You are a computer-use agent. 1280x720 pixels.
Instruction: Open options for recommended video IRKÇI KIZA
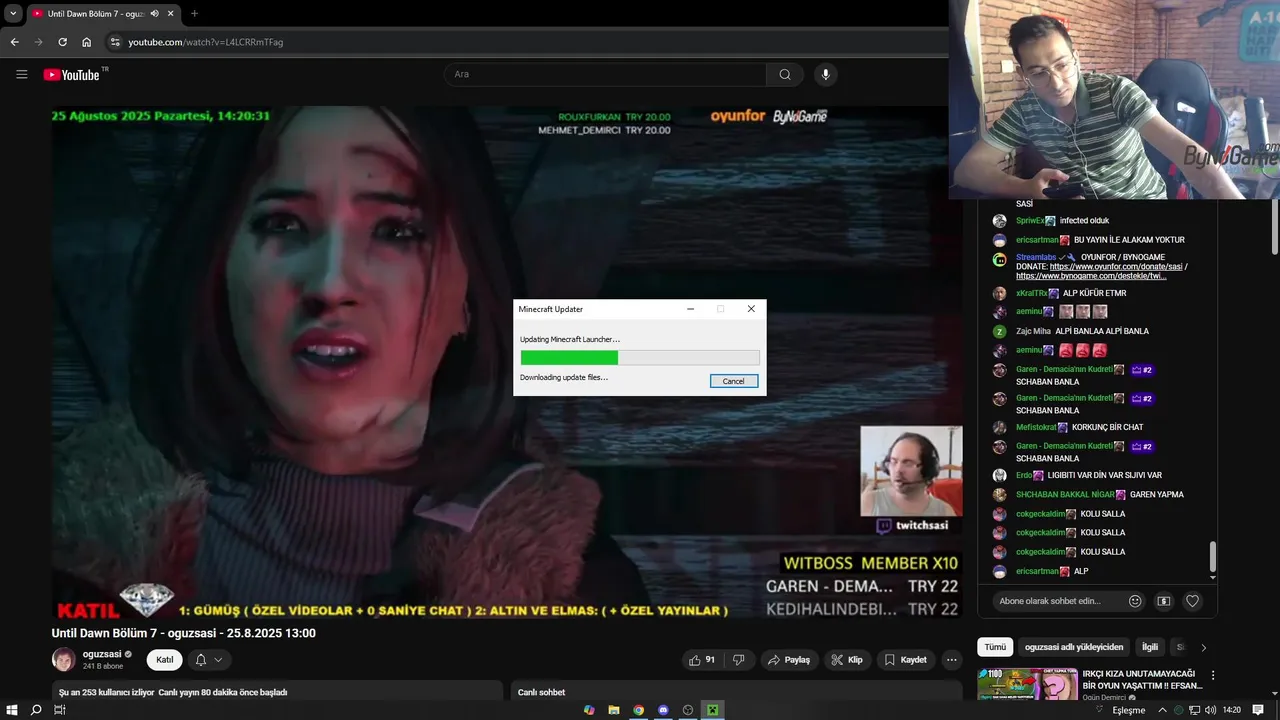[1213, 676]
